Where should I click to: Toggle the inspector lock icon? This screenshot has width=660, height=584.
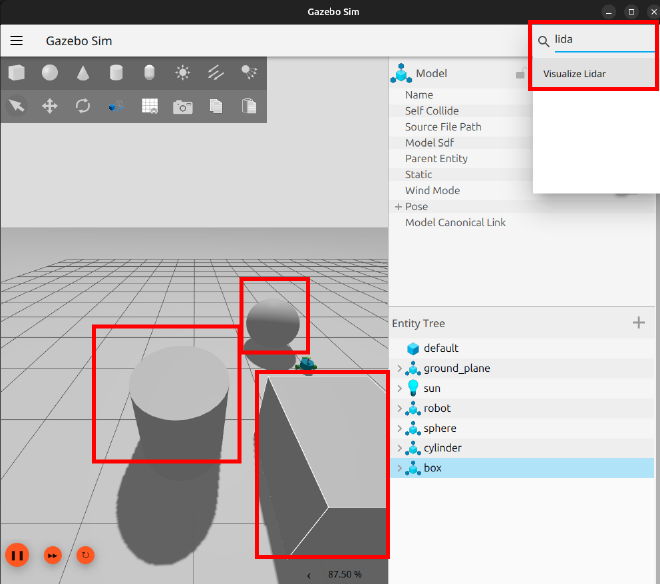point(521,74)
